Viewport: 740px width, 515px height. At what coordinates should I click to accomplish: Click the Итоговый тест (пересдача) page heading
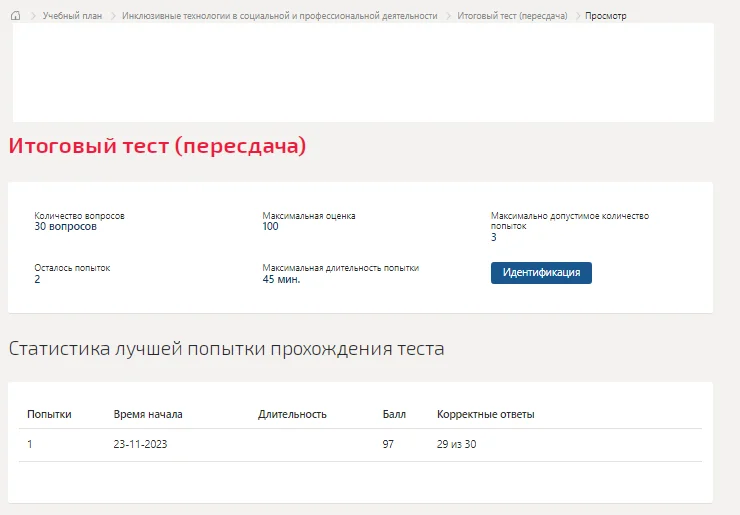157,145
